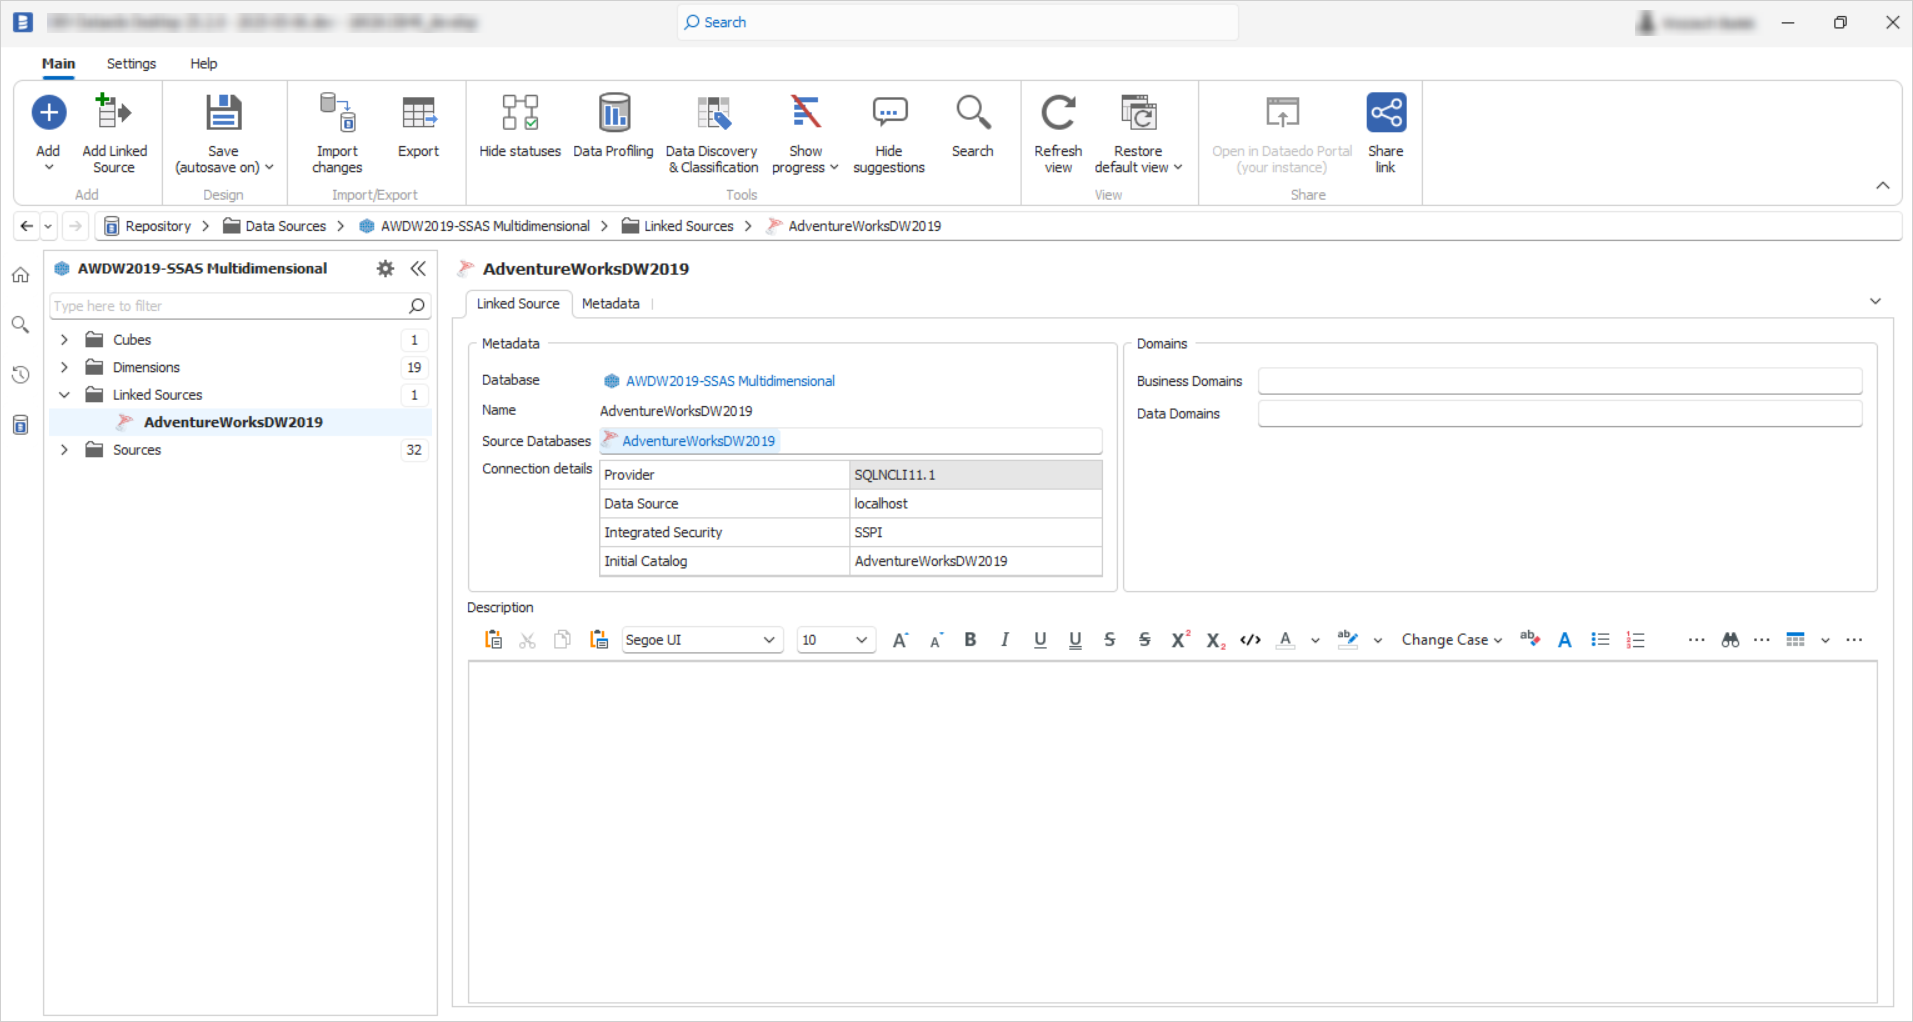Toggle single underline formatting

(x=1040, y=640)
